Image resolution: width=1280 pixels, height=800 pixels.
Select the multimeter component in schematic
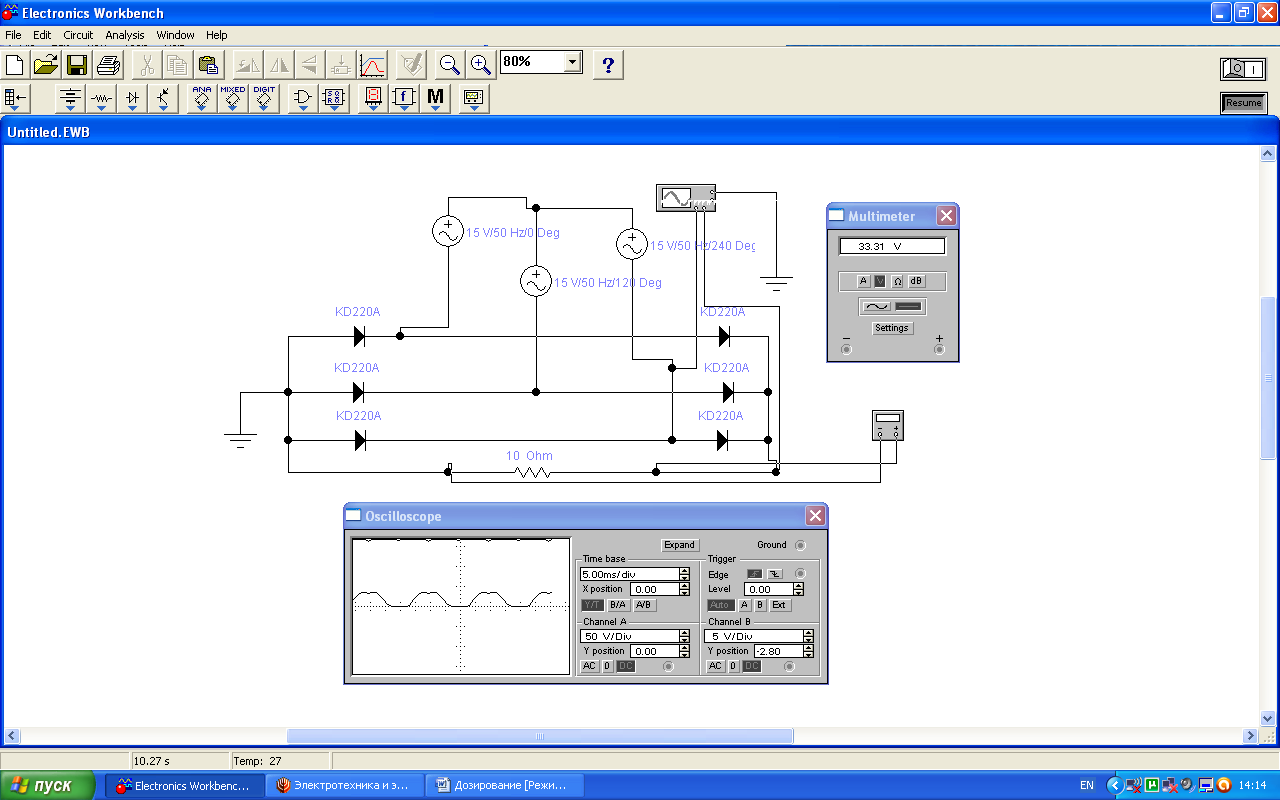[888, 425]
